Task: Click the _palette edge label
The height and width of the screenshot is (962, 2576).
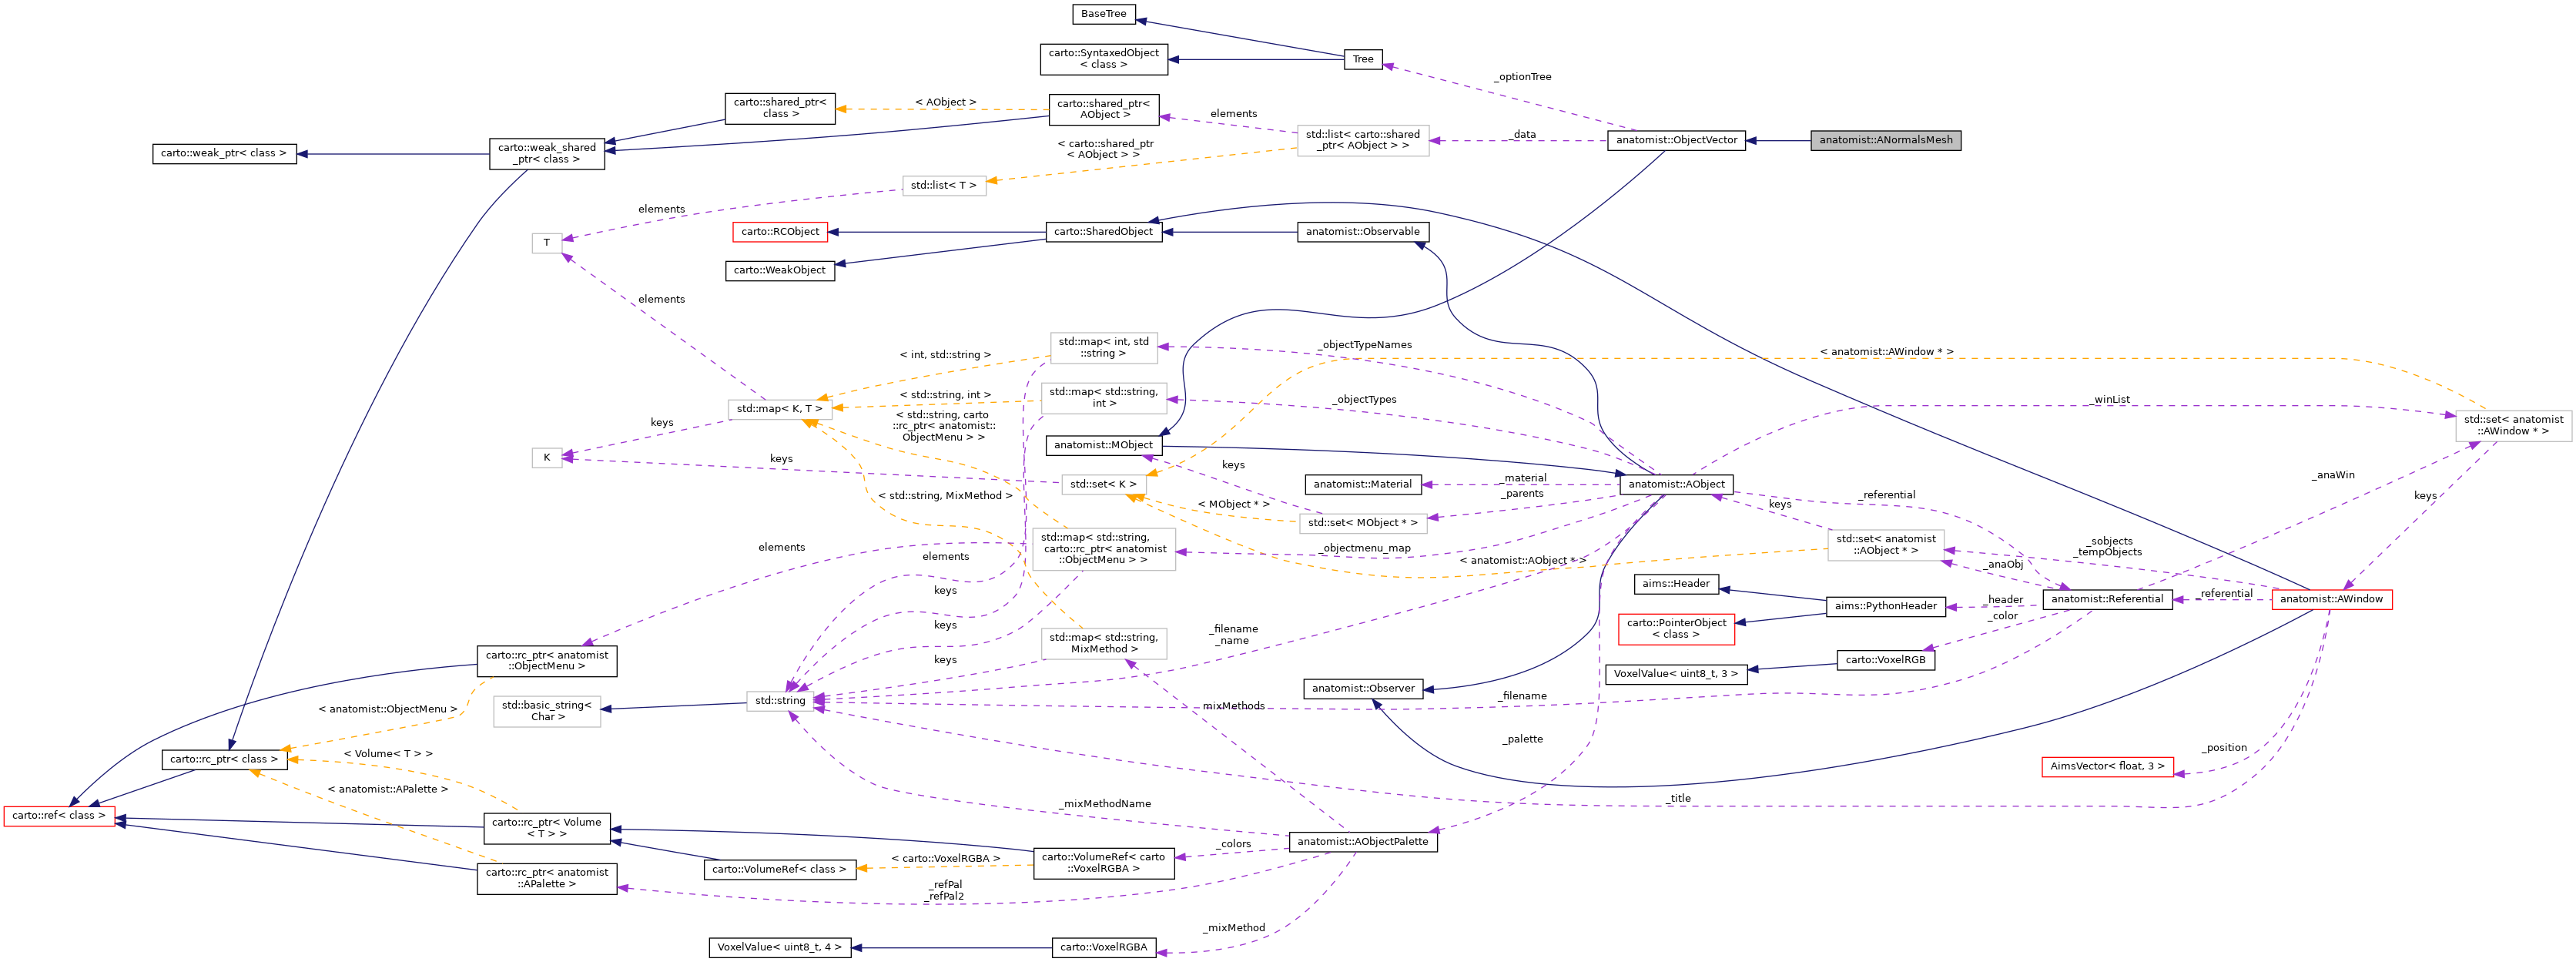Action: click(x=1522, y=740)
